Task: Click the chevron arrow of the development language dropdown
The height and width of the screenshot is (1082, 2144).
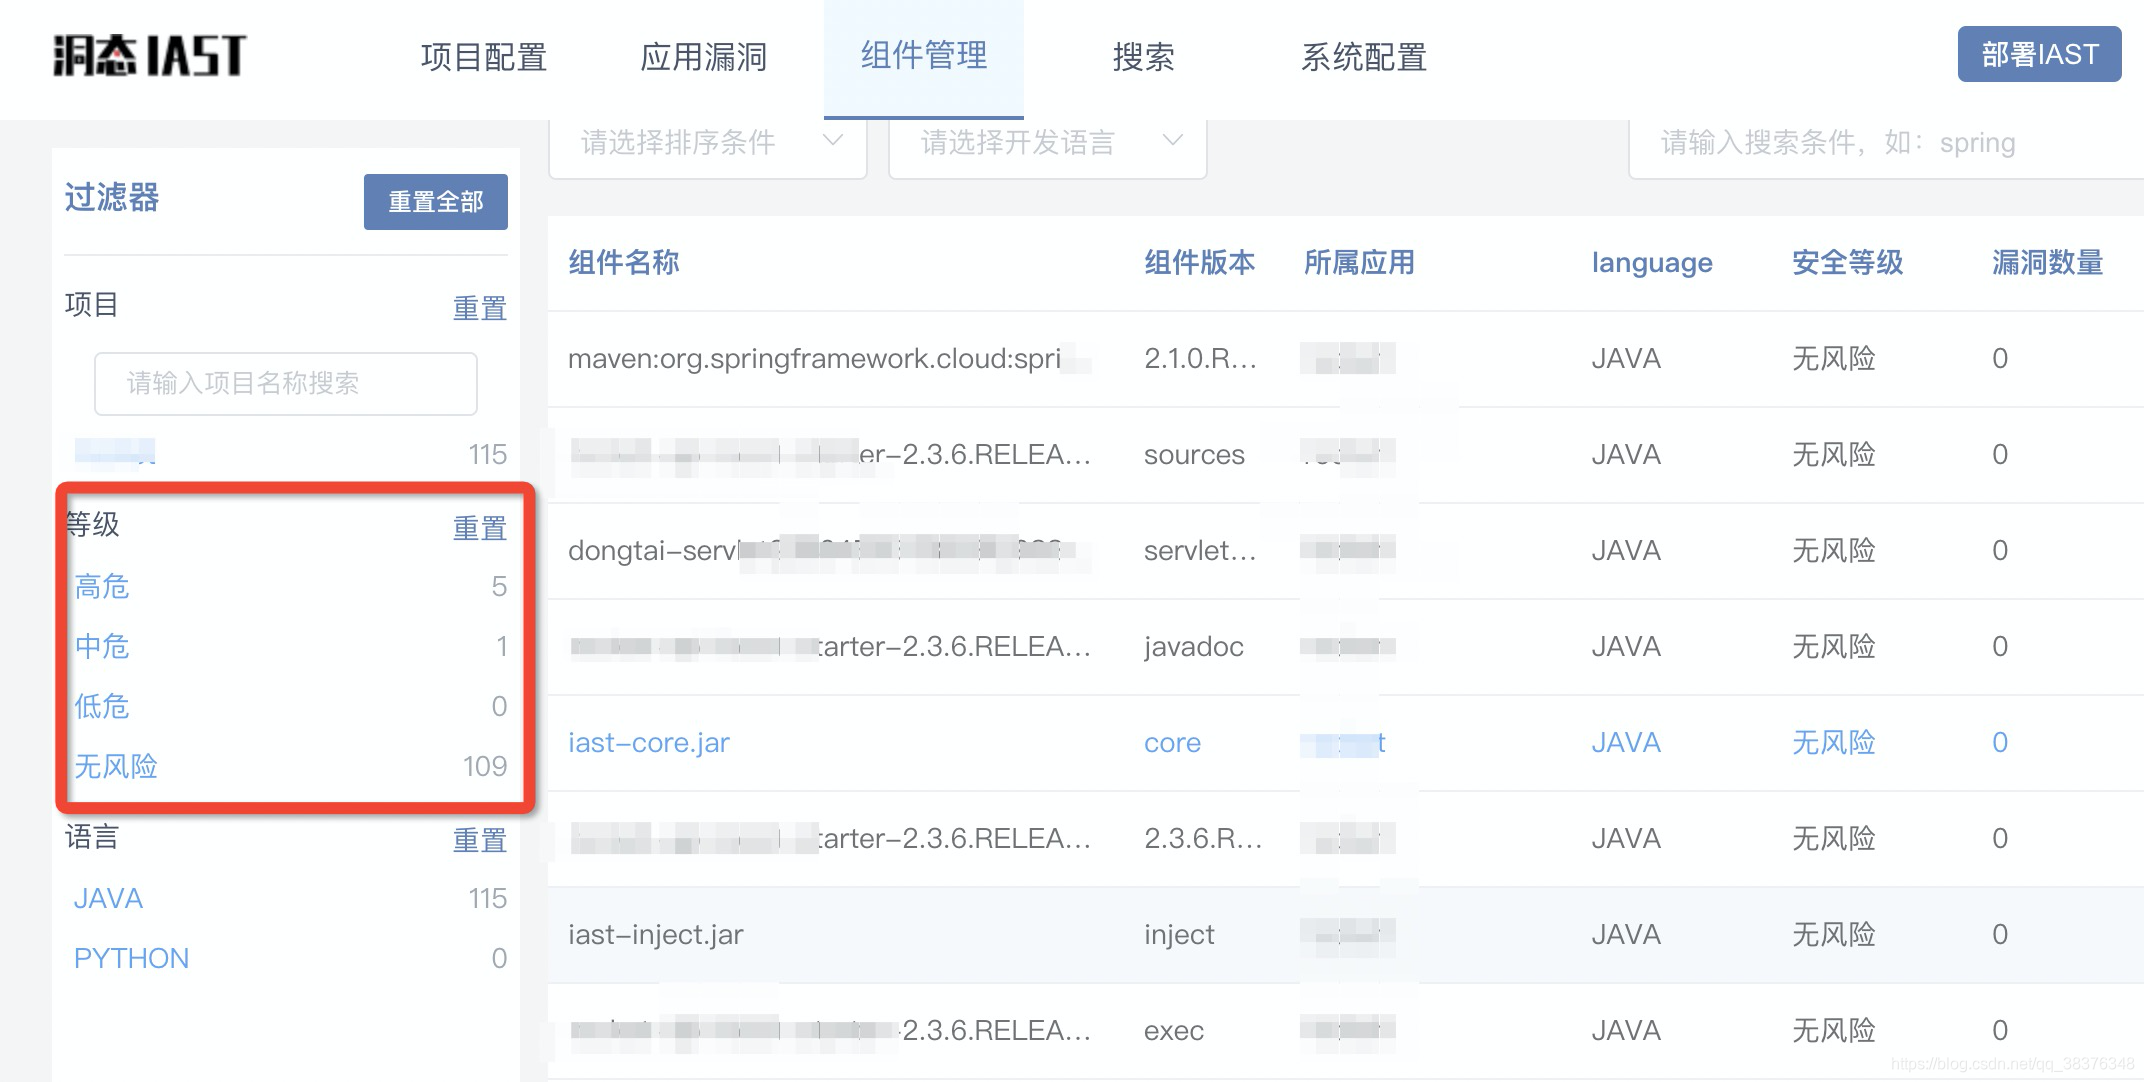Action: (1172, 141)
